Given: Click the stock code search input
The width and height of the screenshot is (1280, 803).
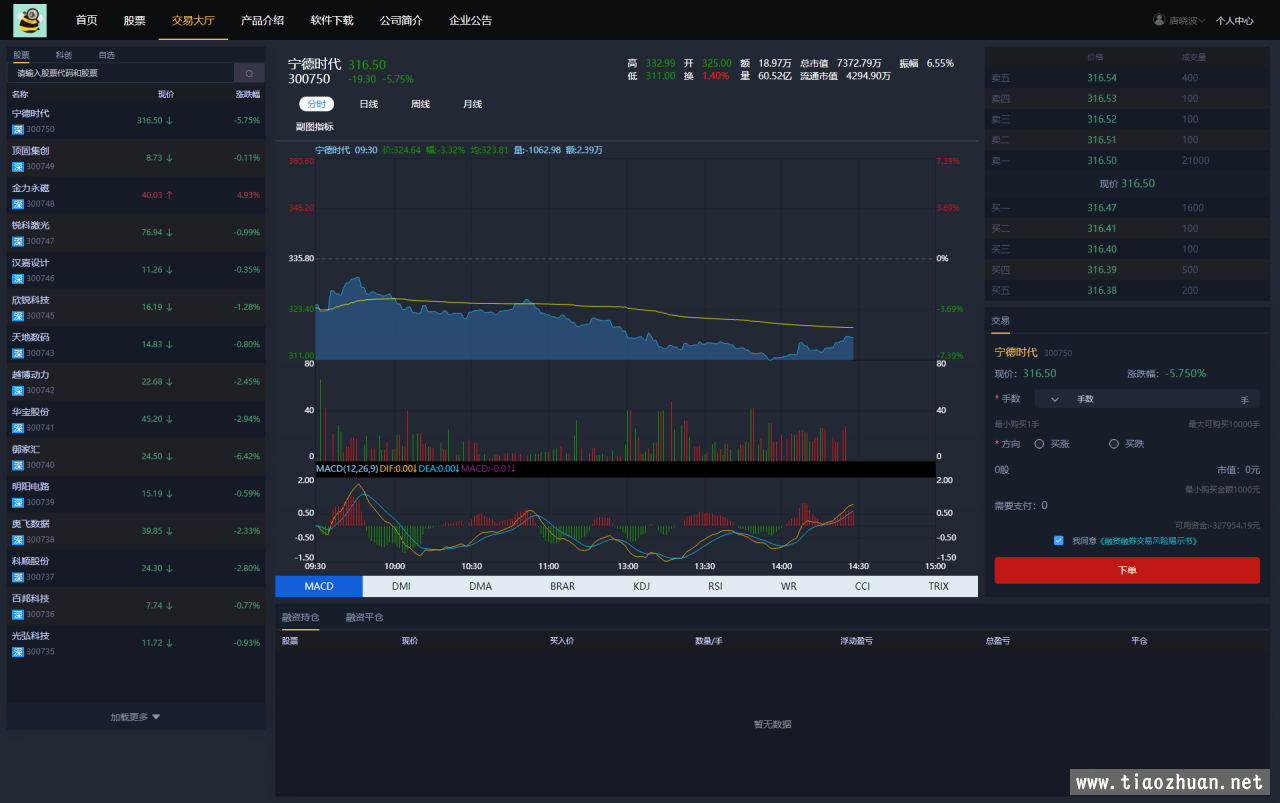Looking at the screenshot, I should tap(121, 73).
